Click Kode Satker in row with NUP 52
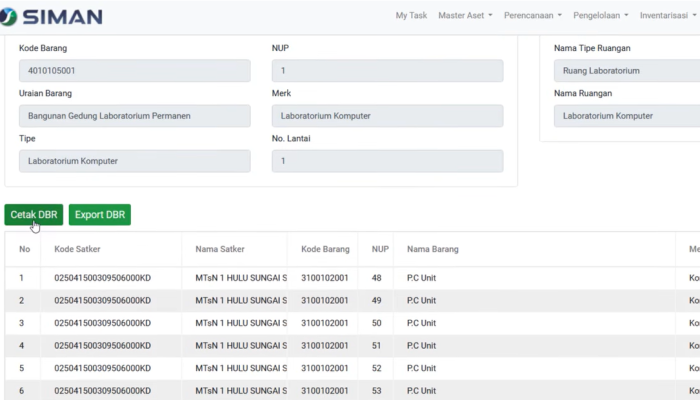Viewport: 700px width, 400px height. tap(102, 368)
